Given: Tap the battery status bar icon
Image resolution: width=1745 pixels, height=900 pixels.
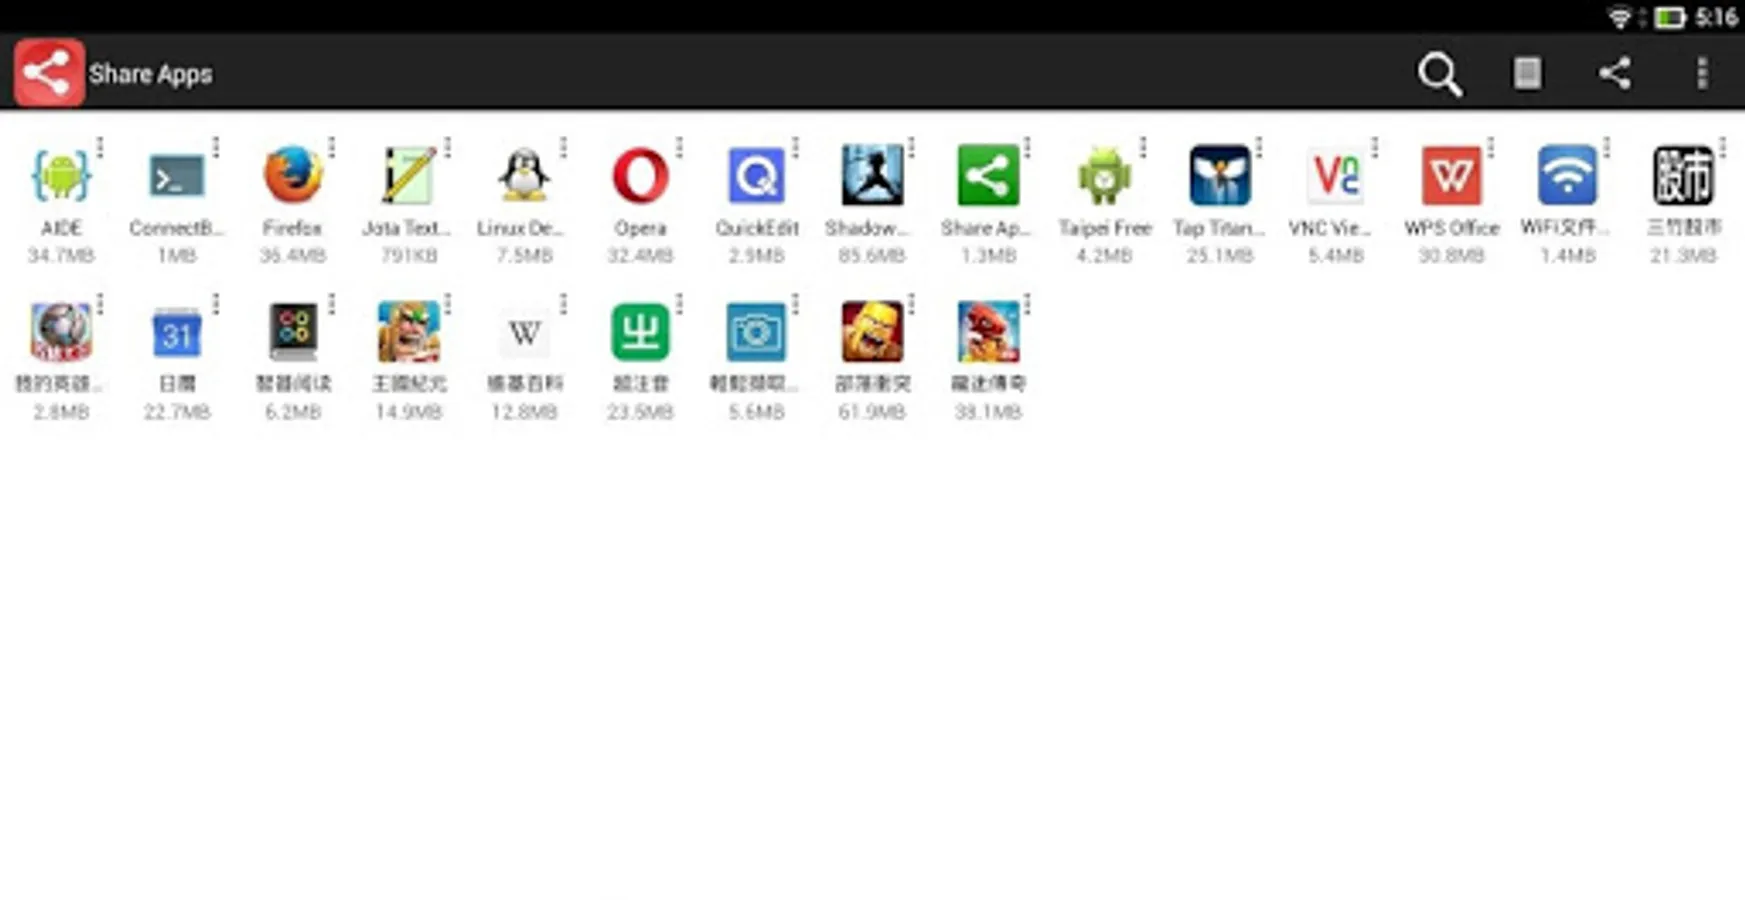Looking at the screenshot, I should (x=1670, y=17).
